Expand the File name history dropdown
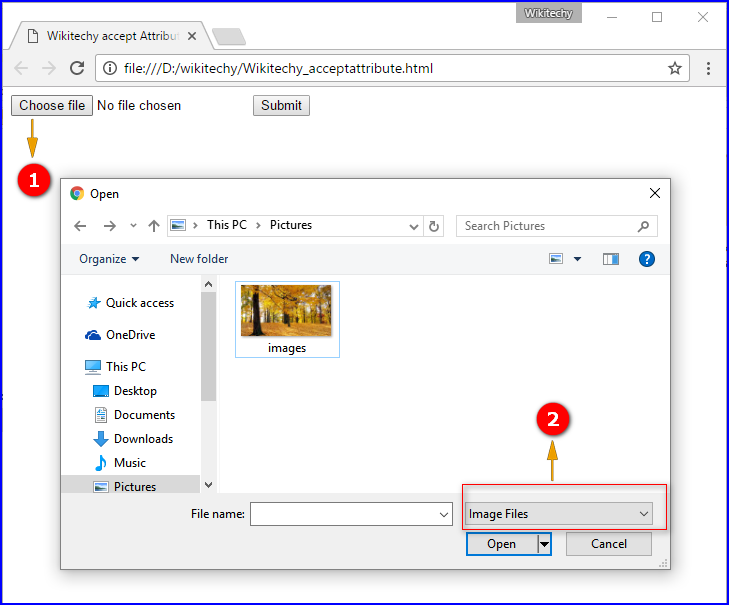729x605 pixels. pos(445,514)
